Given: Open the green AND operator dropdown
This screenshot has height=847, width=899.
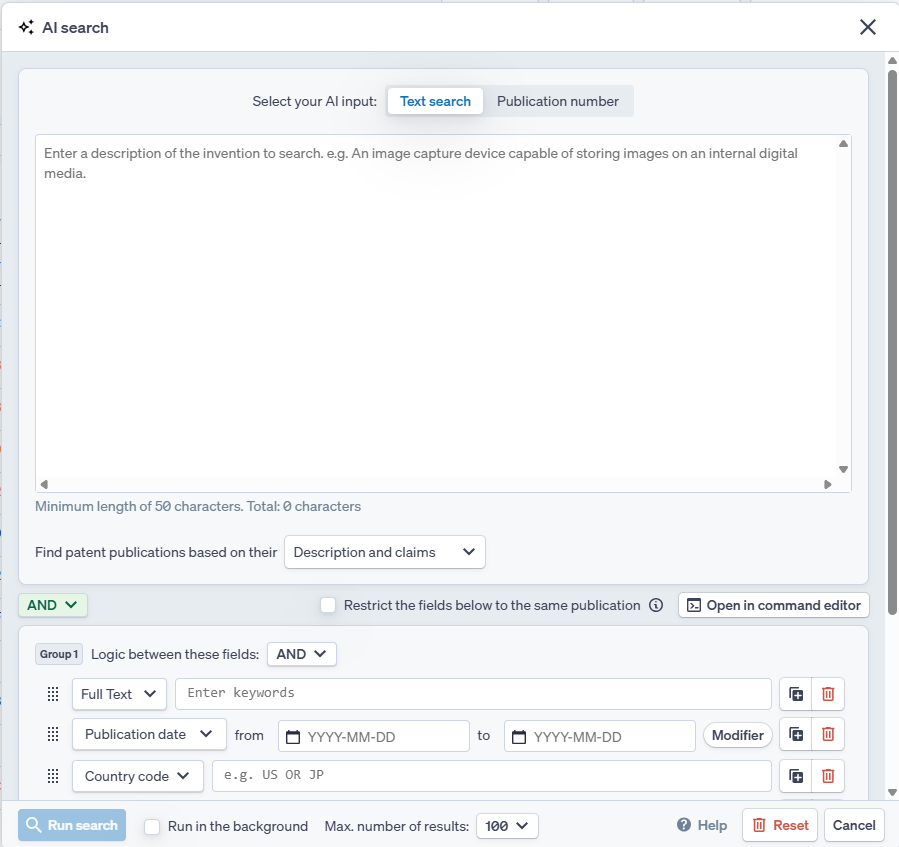Looking at the screenshot, I should click(x=53, y=605).
